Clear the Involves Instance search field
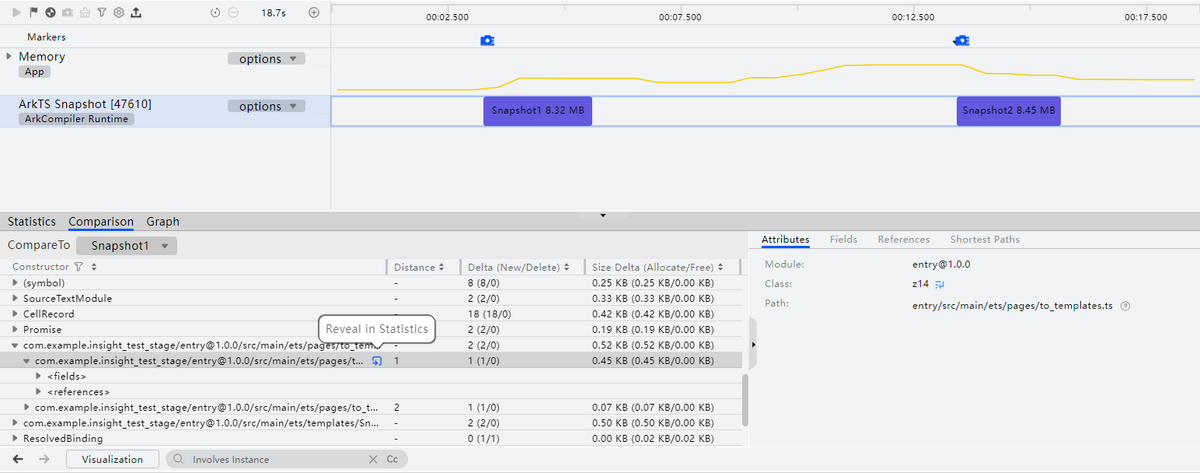1200x473 pixels. click(373, 459)
